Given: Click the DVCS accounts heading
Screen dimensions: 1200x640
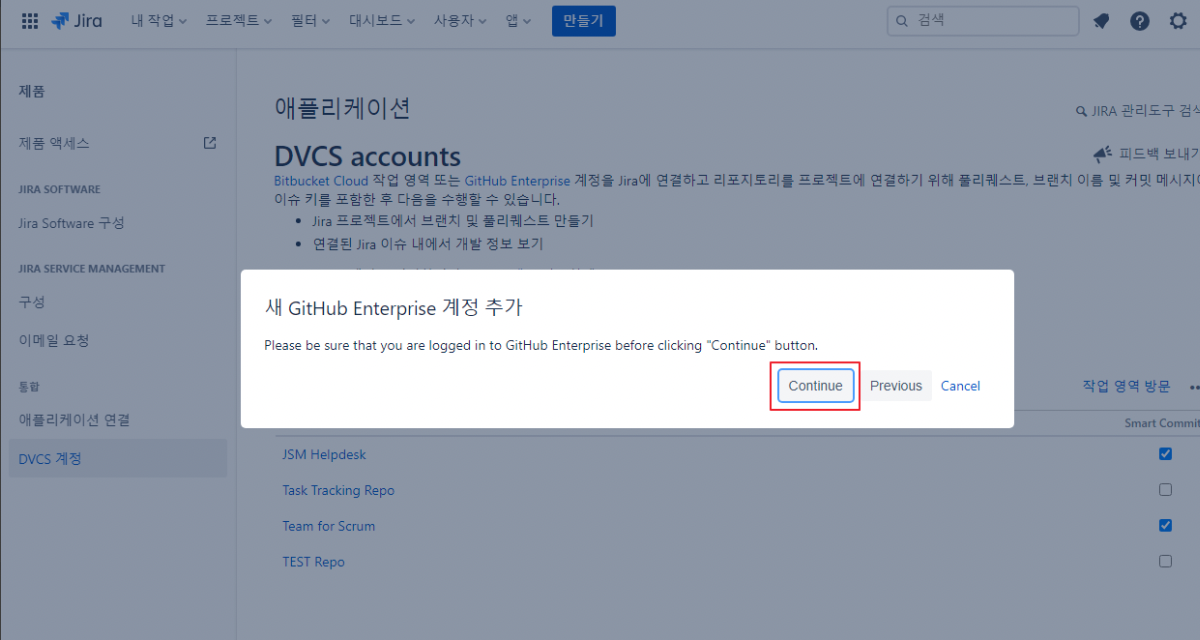Looking at the screenshot, I should click(367, 156).
